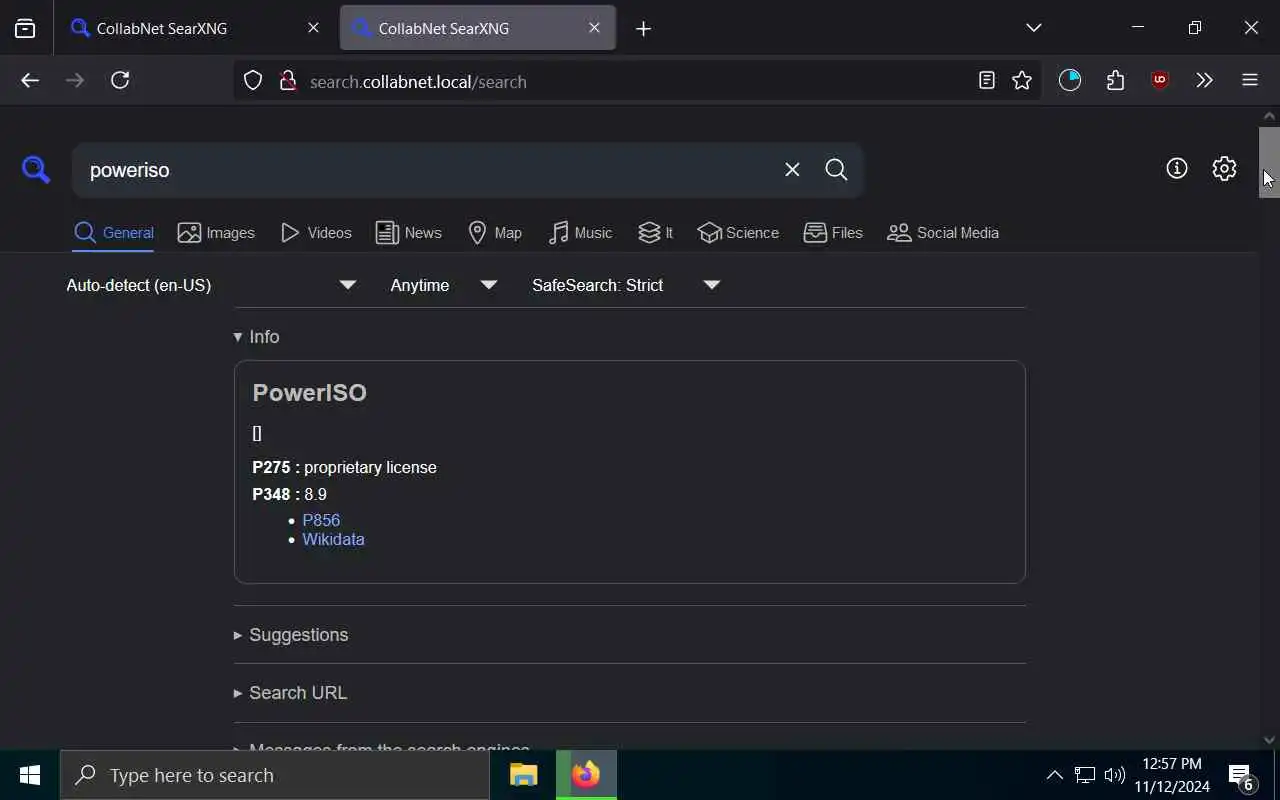
Task: Open the volume tray icon
Action: [x=1114, y=775]
